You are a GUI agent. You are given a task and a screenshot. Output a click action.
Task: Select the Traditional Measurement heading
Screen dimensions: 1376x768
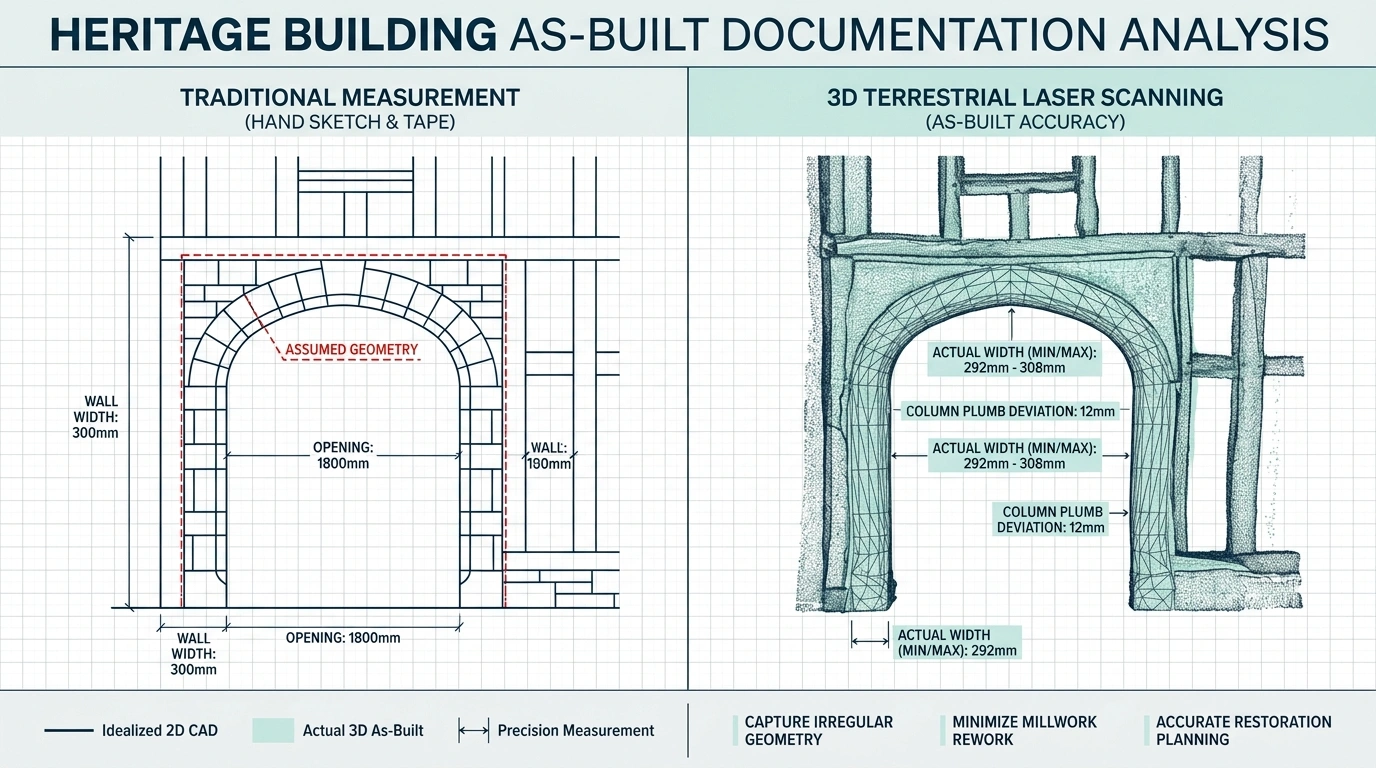click(350, 98)
